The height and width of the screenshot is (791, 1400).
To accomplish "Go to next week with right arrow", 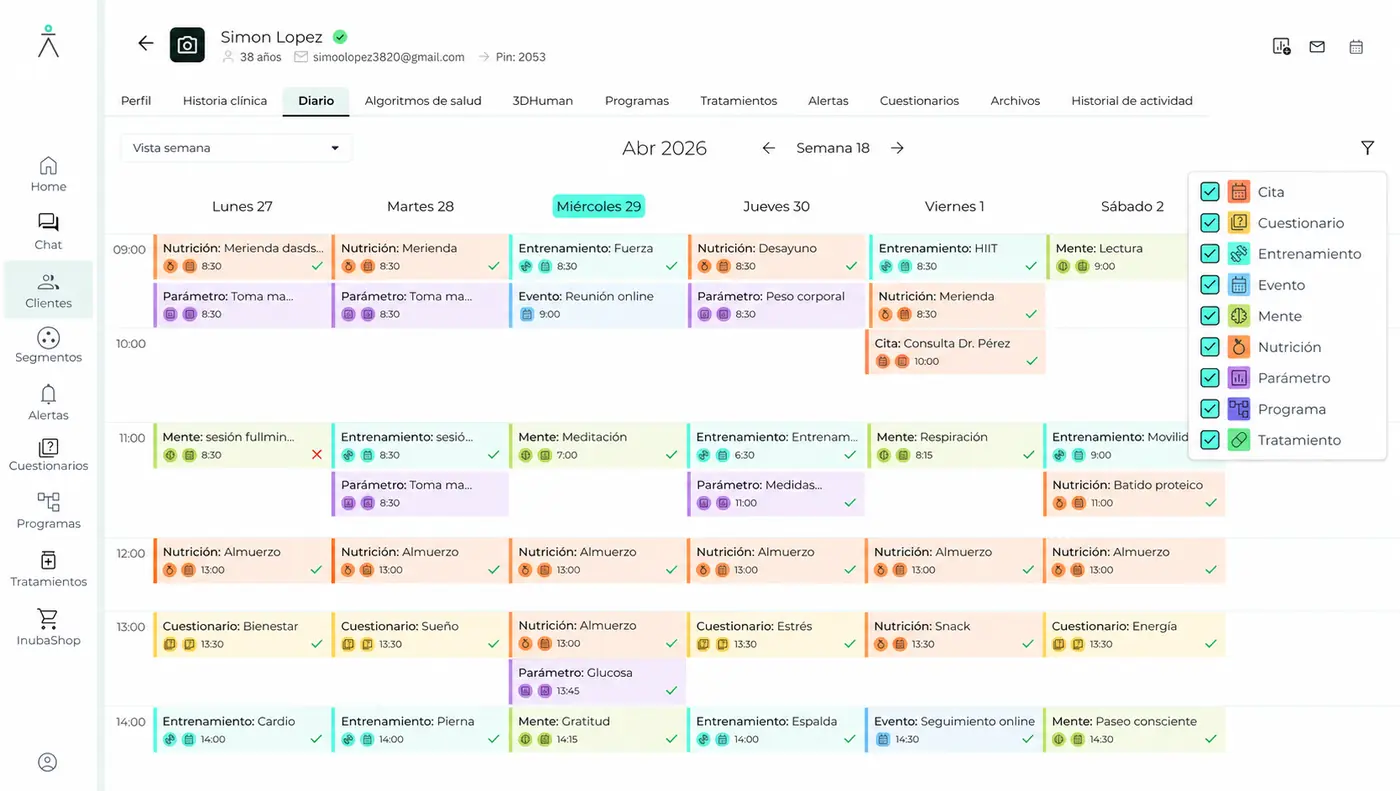I will point(897,148).
